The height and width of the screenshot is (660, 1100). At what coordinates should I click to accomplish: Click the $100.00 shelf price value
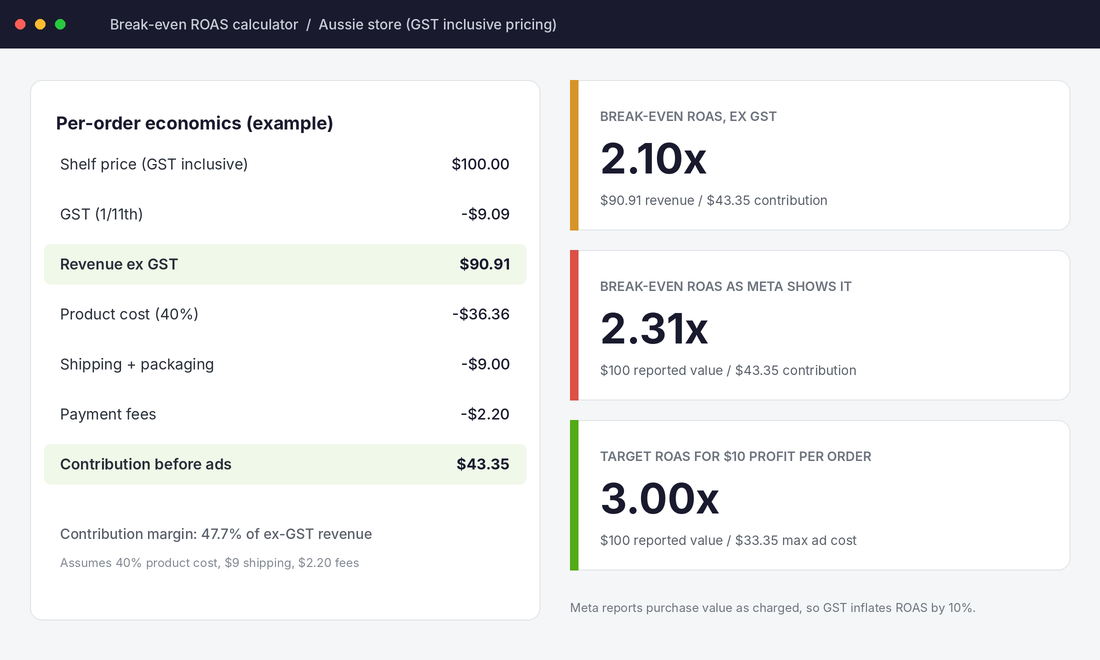tap(481, 164)
